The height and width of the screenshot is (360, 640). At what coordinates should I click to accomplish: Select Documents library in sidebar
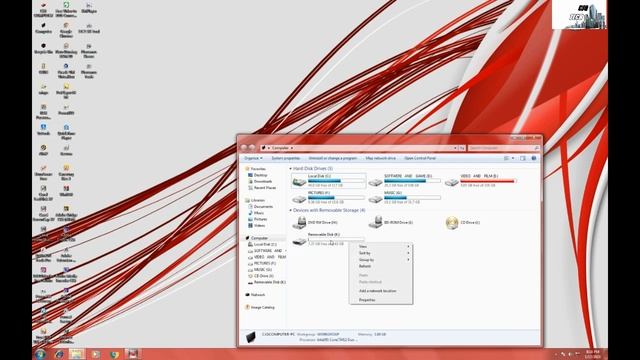point(263,207)
